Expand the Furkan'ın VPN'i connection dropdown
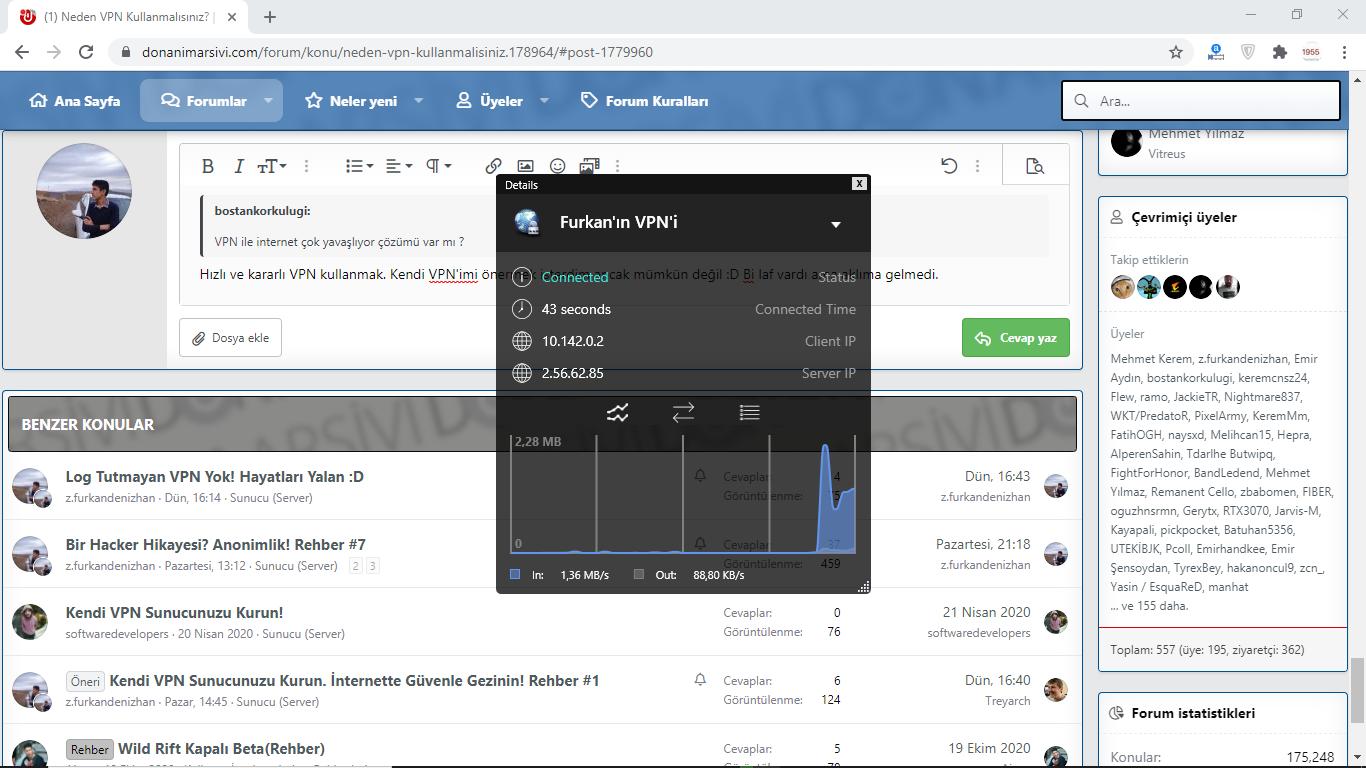 click(x=836, y=224)
